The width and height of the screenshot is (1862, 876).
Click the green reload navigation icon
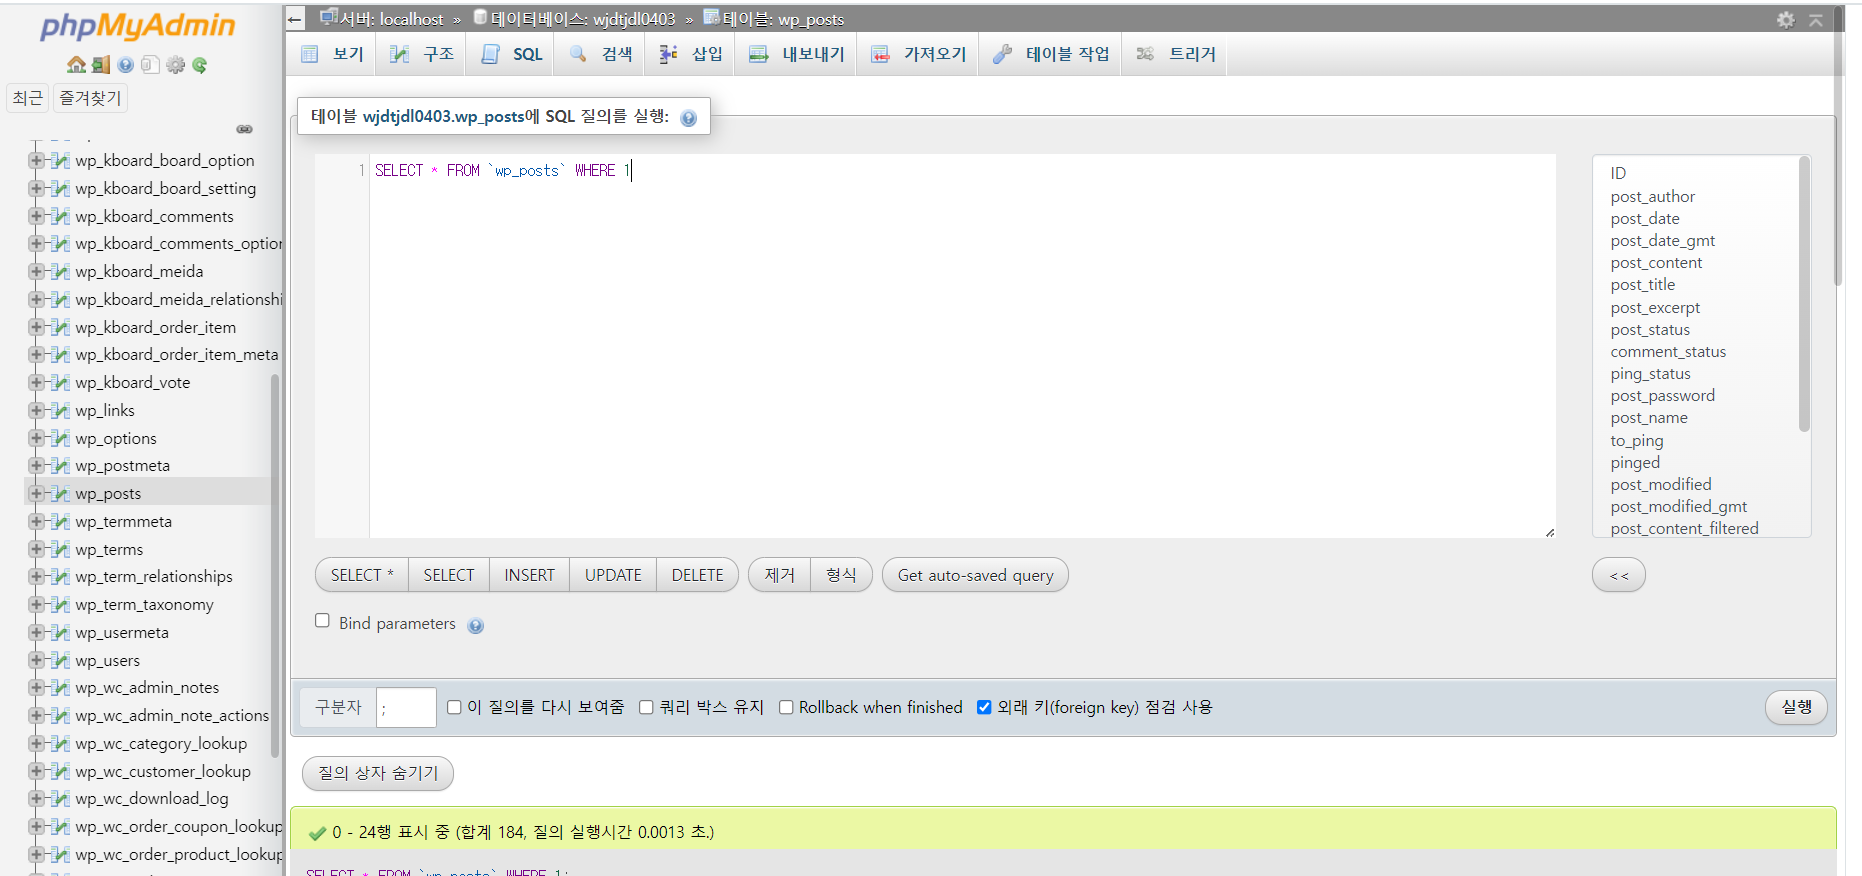pyautogui.click(x=200, y=65)
